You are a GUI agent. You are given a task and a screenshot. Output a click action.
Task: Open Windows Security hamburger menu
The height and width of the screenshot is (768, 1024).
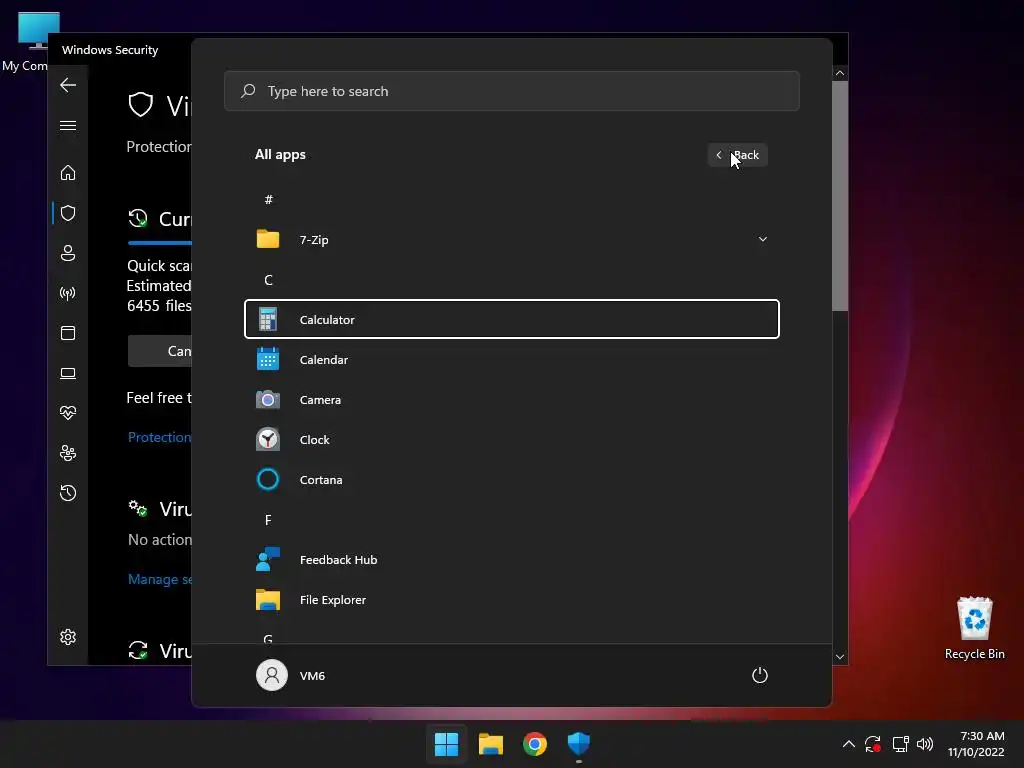point(68,125)
